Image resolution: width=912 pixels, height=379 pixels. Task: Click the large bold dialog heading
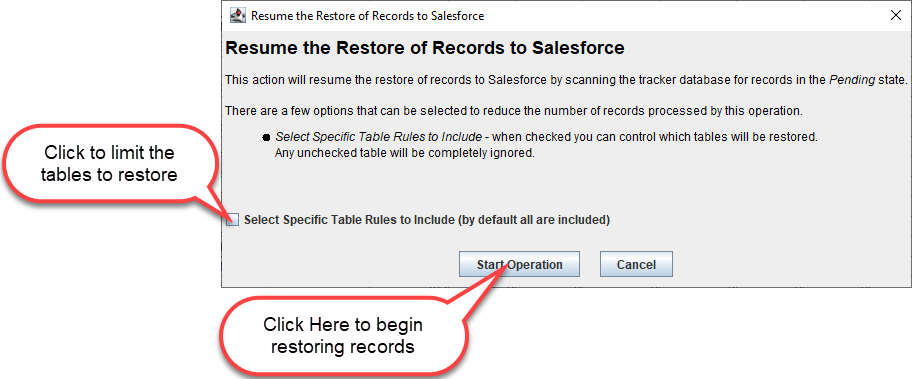425,48
